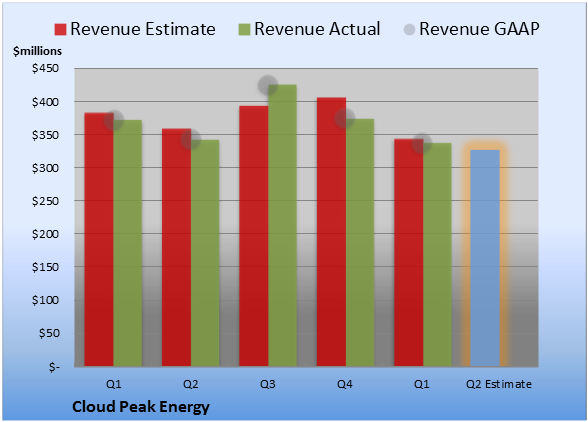This screenshot has height=422, width=588.
Task: Click the 'Cloud Peak Energy' chart title
Action: pos(141,407)
